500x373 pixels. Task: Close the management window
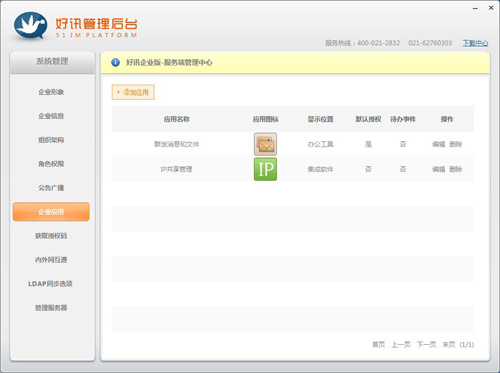491,8
